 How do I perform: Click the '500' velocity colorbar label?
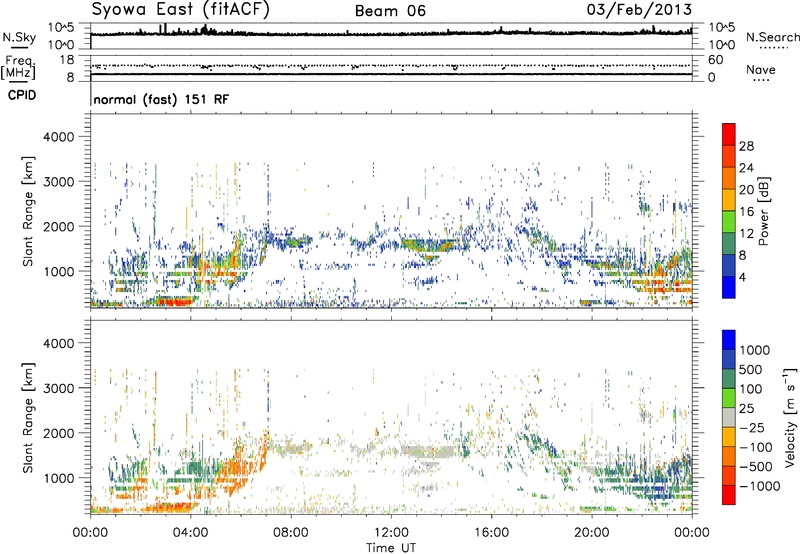pyautogui.click(x=751, y=369)
